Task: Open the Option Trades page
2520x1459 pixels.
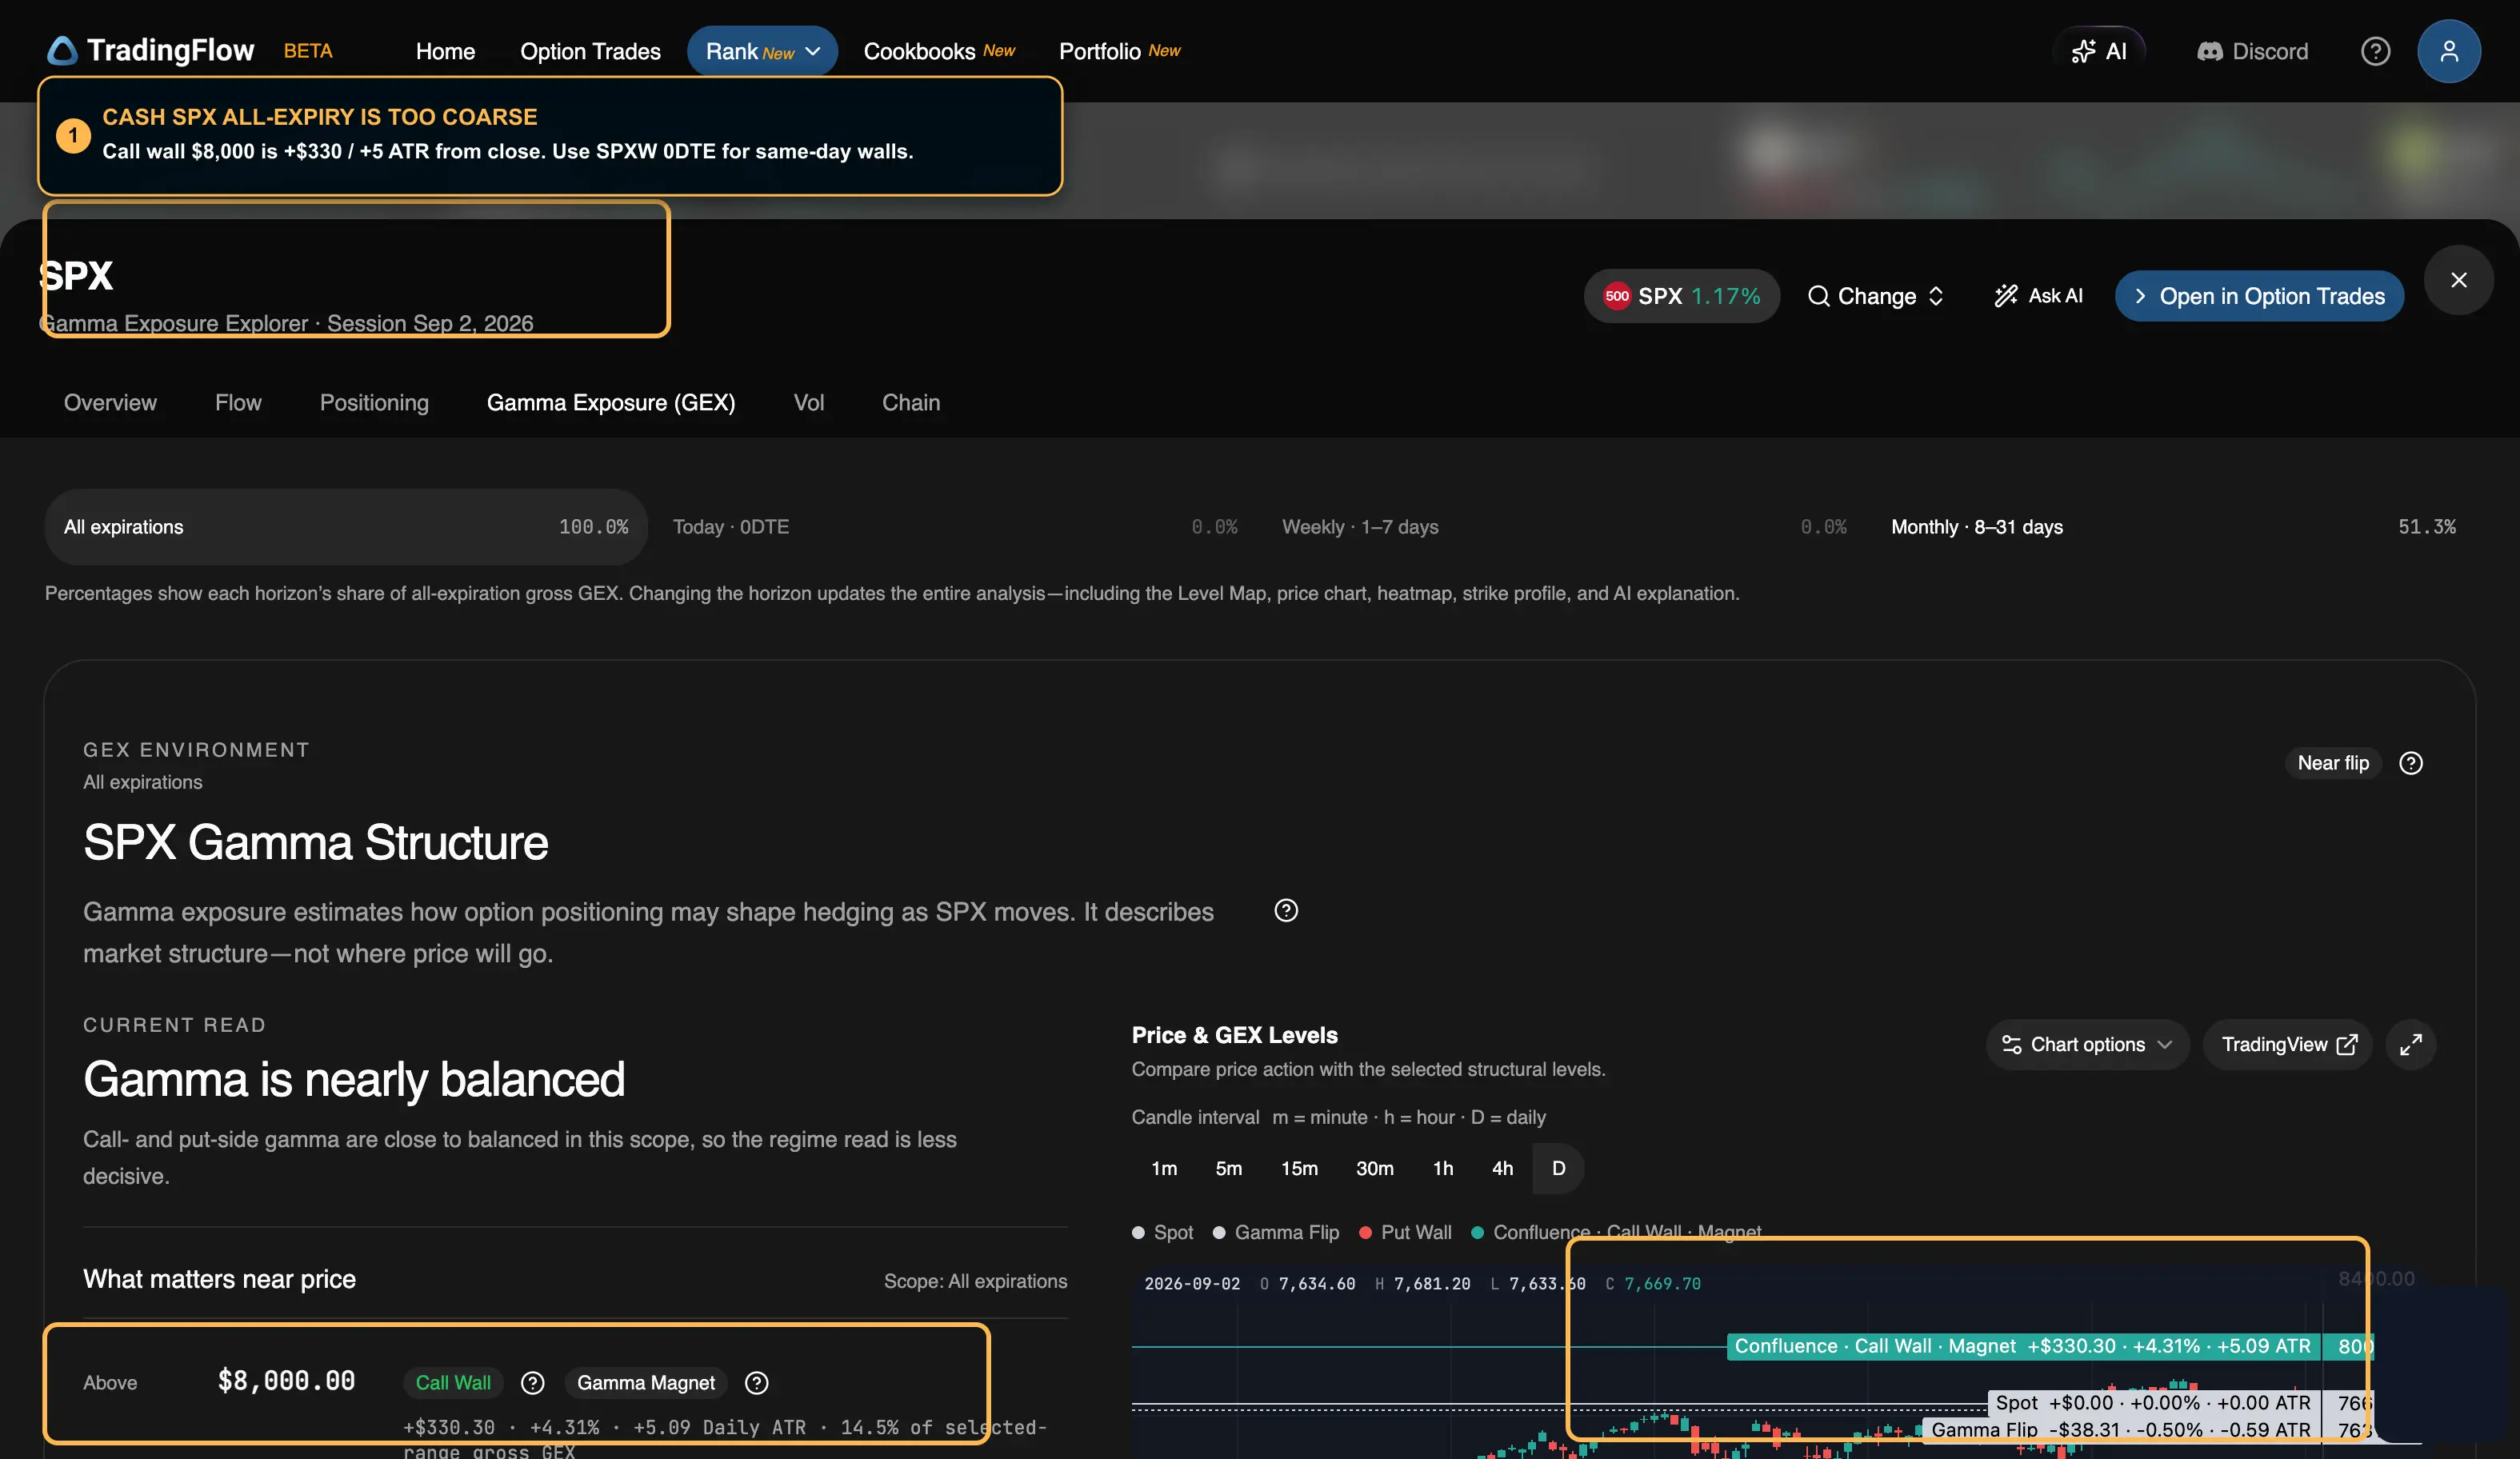Action: [x=590, y=51]
